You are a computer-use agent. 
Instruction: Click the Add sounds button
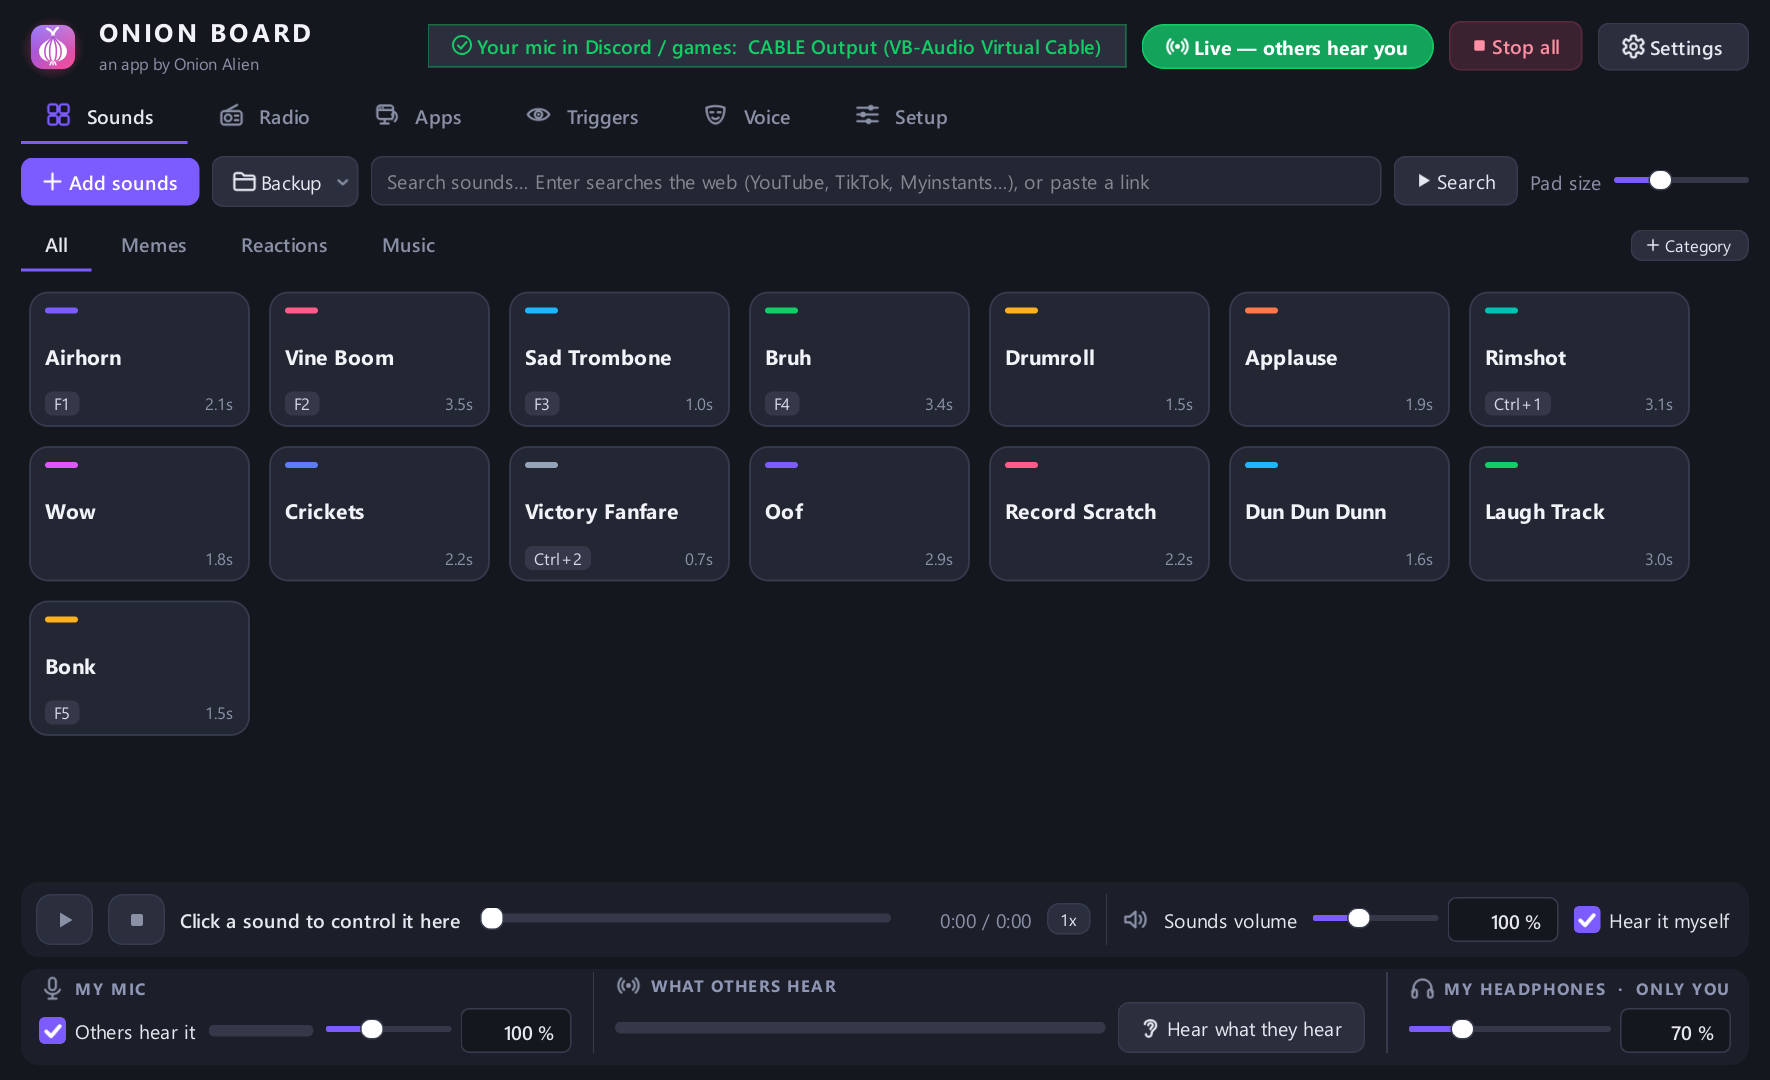click(110, 182)
